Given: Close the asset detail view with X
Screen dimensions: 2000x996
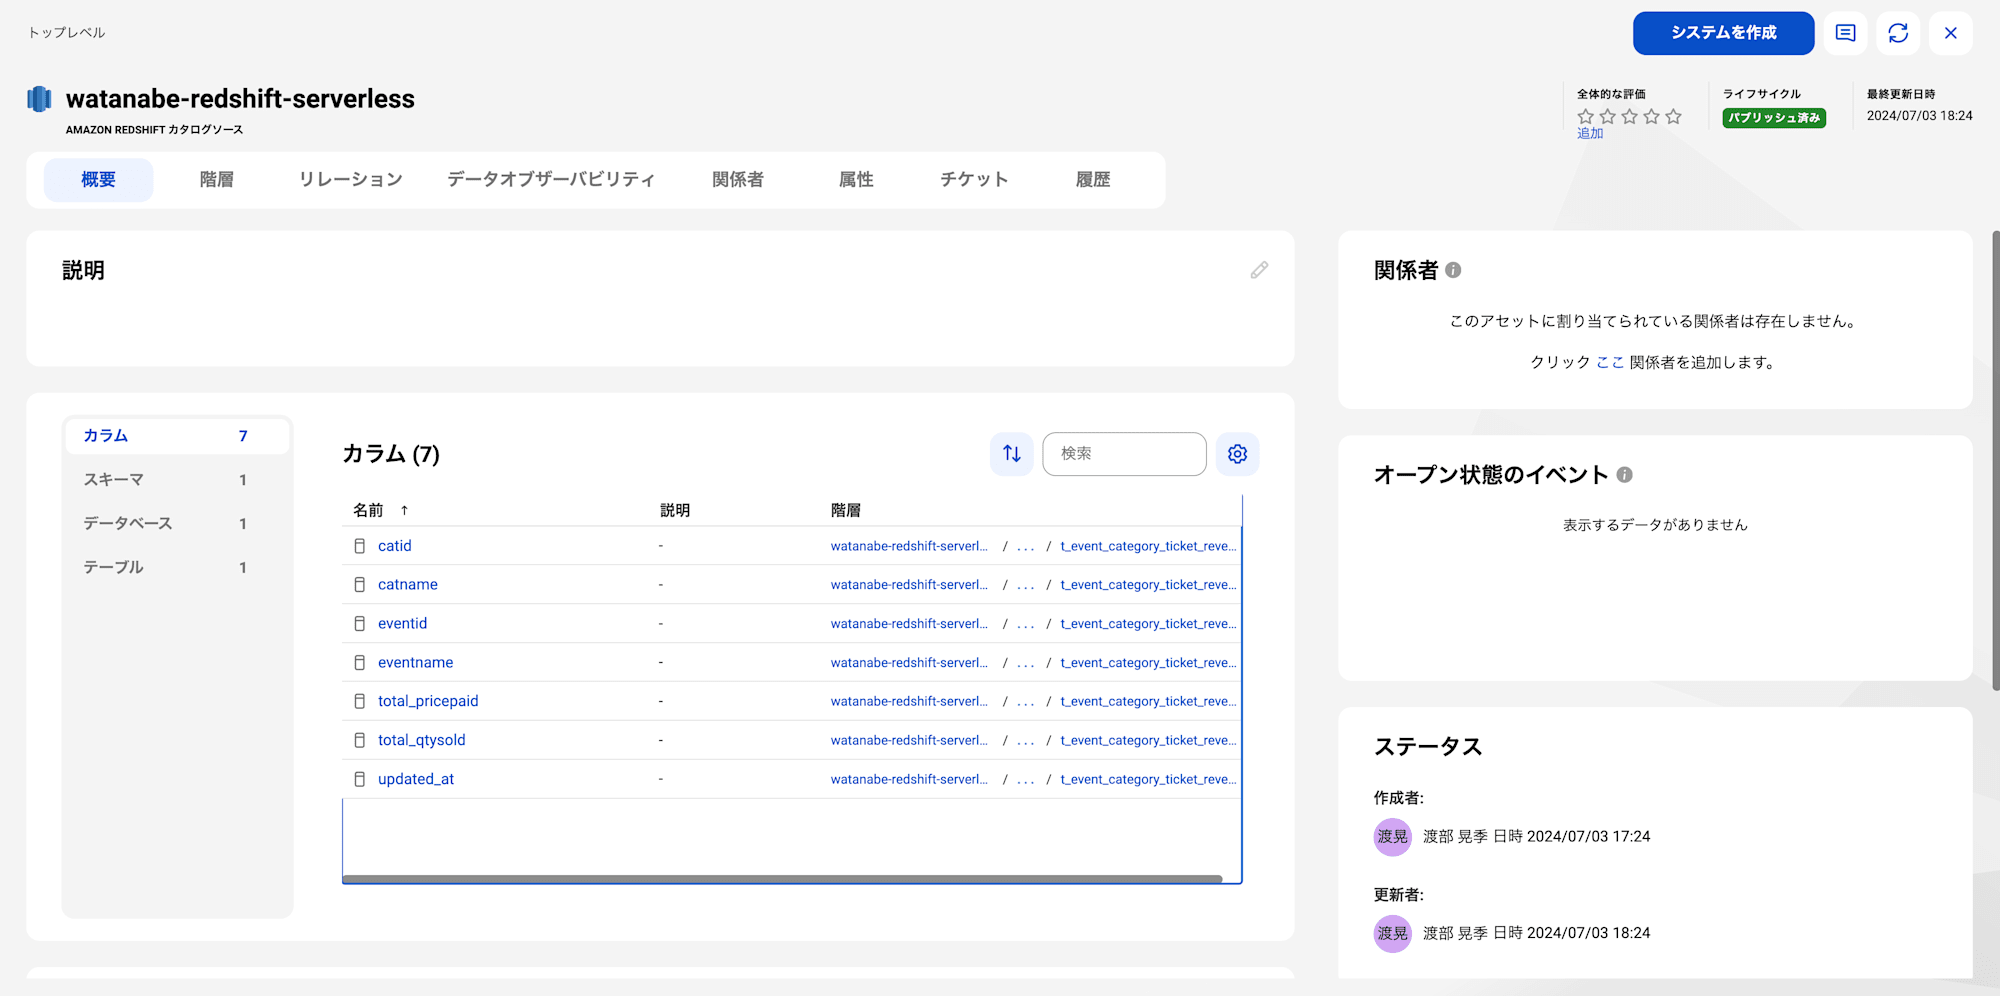Looking at the screenshot, I should (x=1950, y=33).
